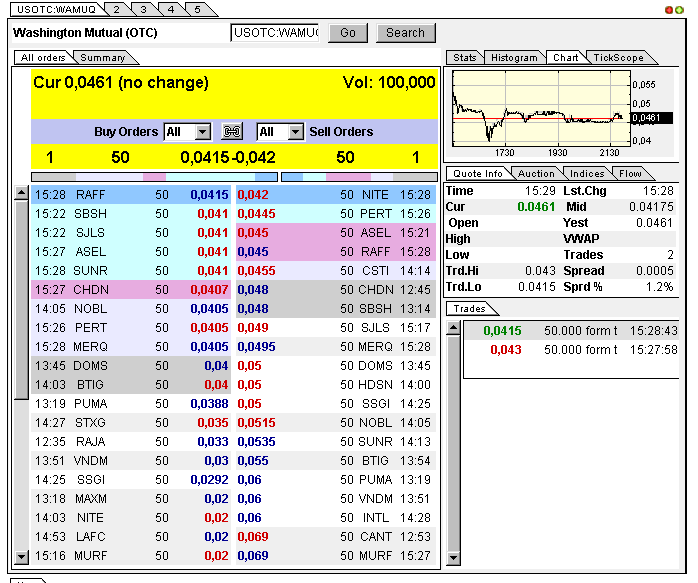Click the Trades list scroll-up arrow

tap(452, 327)
